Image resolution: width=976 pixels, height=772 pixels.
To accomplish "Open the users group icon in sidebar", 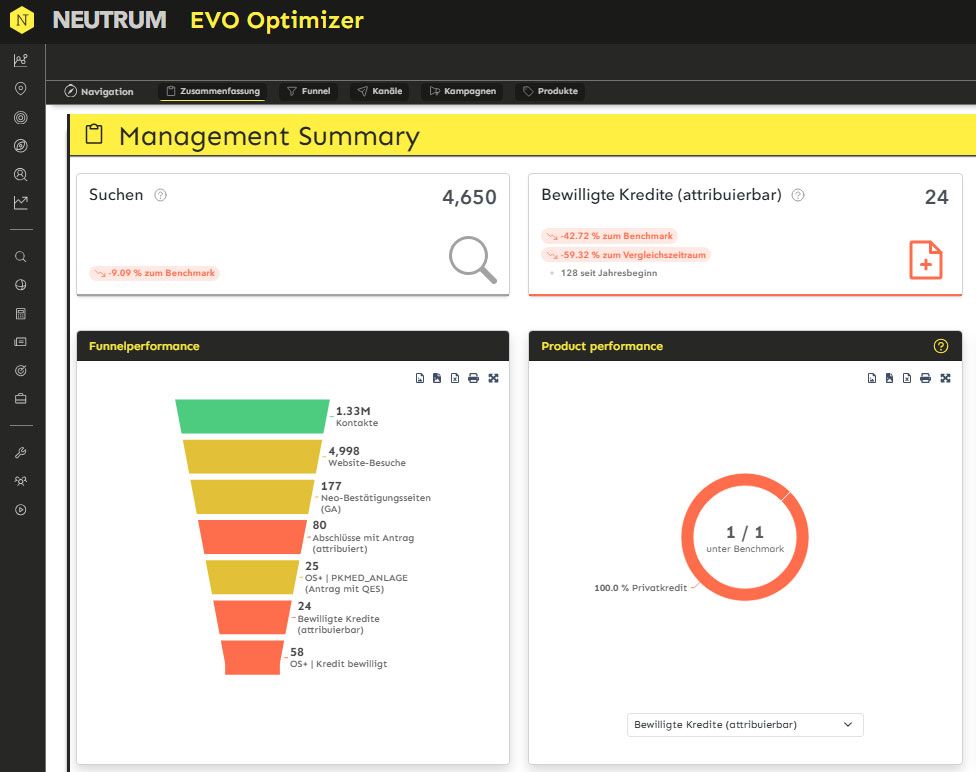I will point(21,481).
